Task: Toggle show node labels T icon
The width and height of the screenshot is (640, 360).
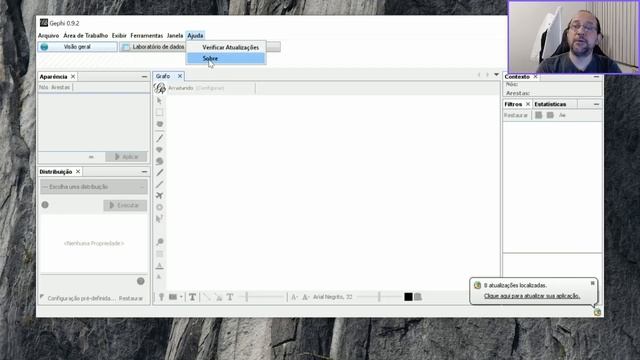Action: pyautogui.click(x=192, y=297)
